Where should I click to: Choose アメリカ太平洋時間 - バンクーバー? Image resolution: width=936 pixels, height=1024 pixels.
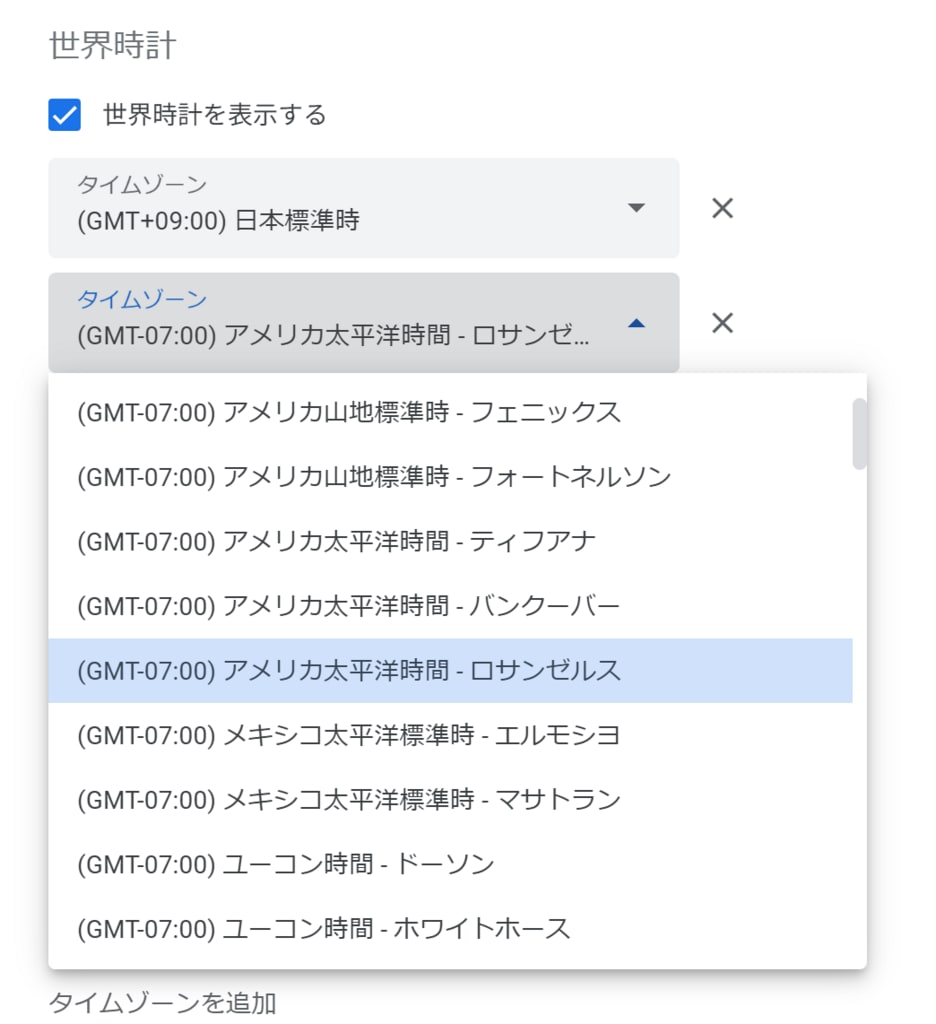coord(450,606)
